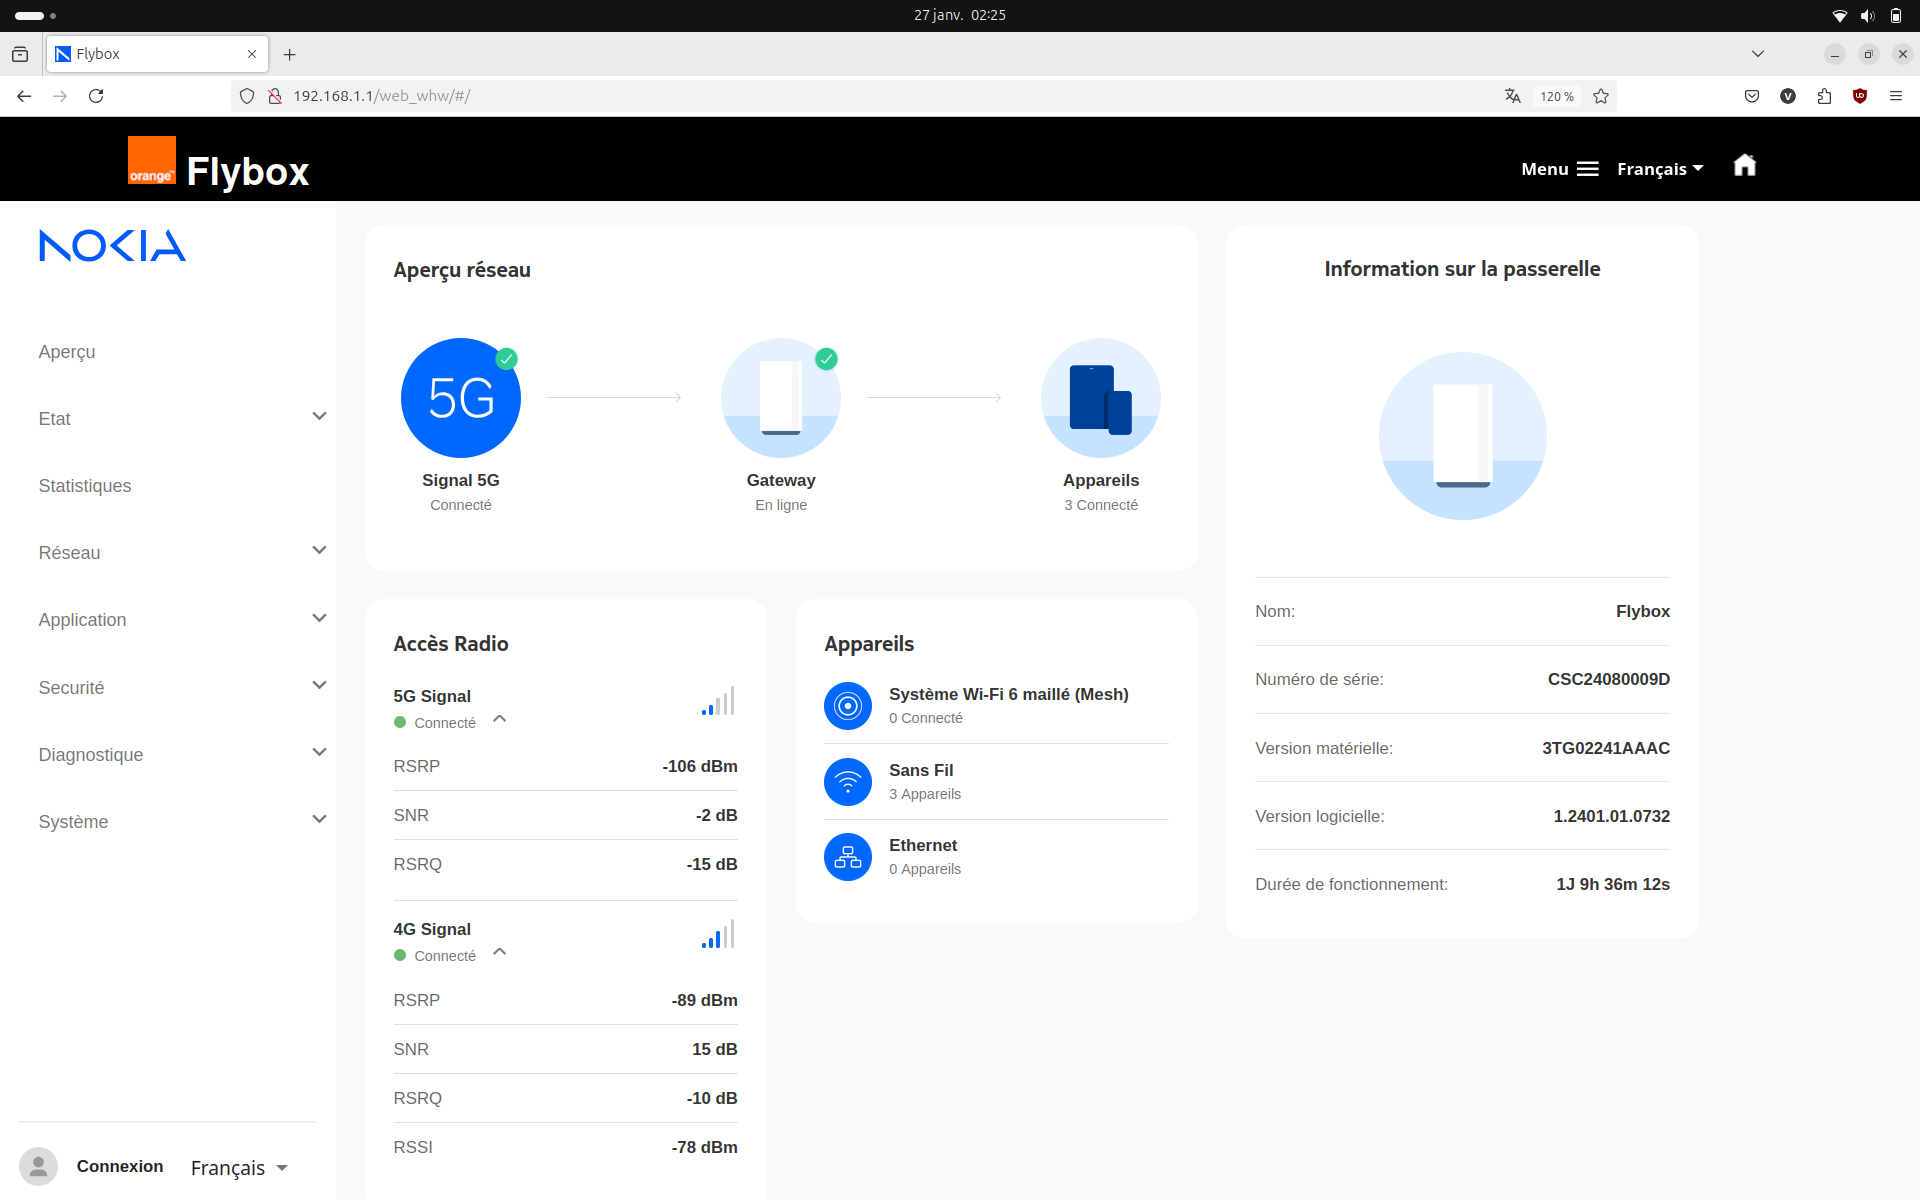1920x1200 pixels.
Task: Click the browser translate page icon
Action: coord(1513,96)
